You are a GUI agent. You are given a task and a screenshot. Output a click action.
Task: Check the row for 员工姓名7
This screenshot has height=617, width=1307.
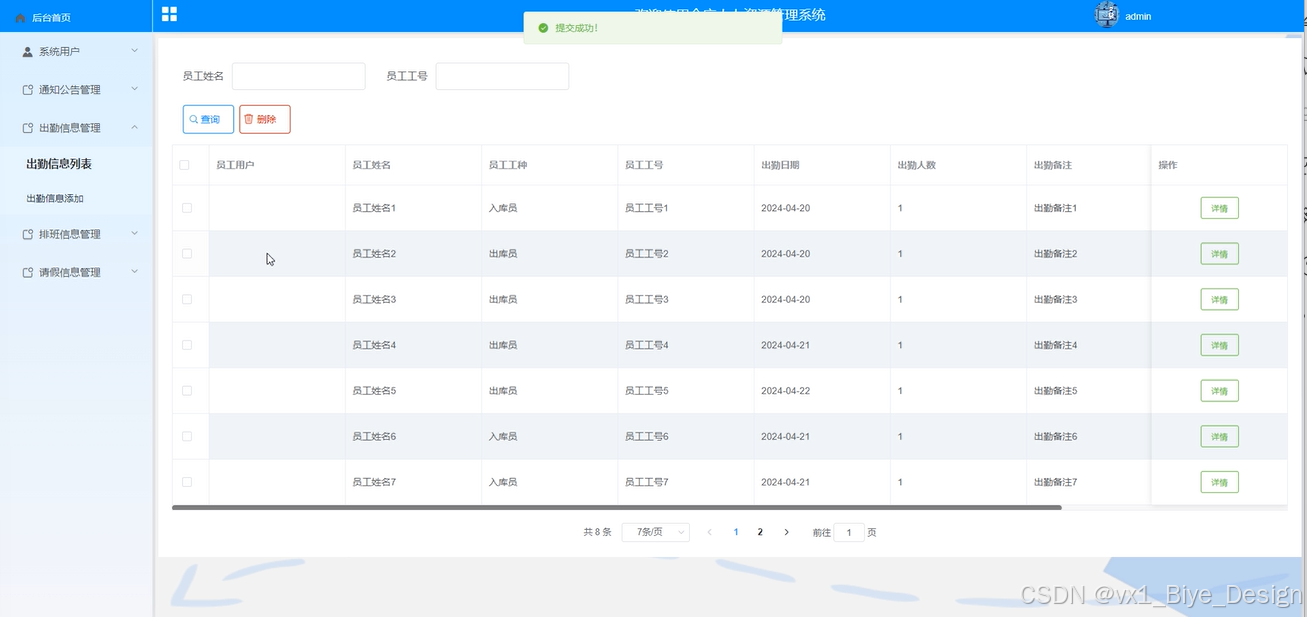[187, 482]
